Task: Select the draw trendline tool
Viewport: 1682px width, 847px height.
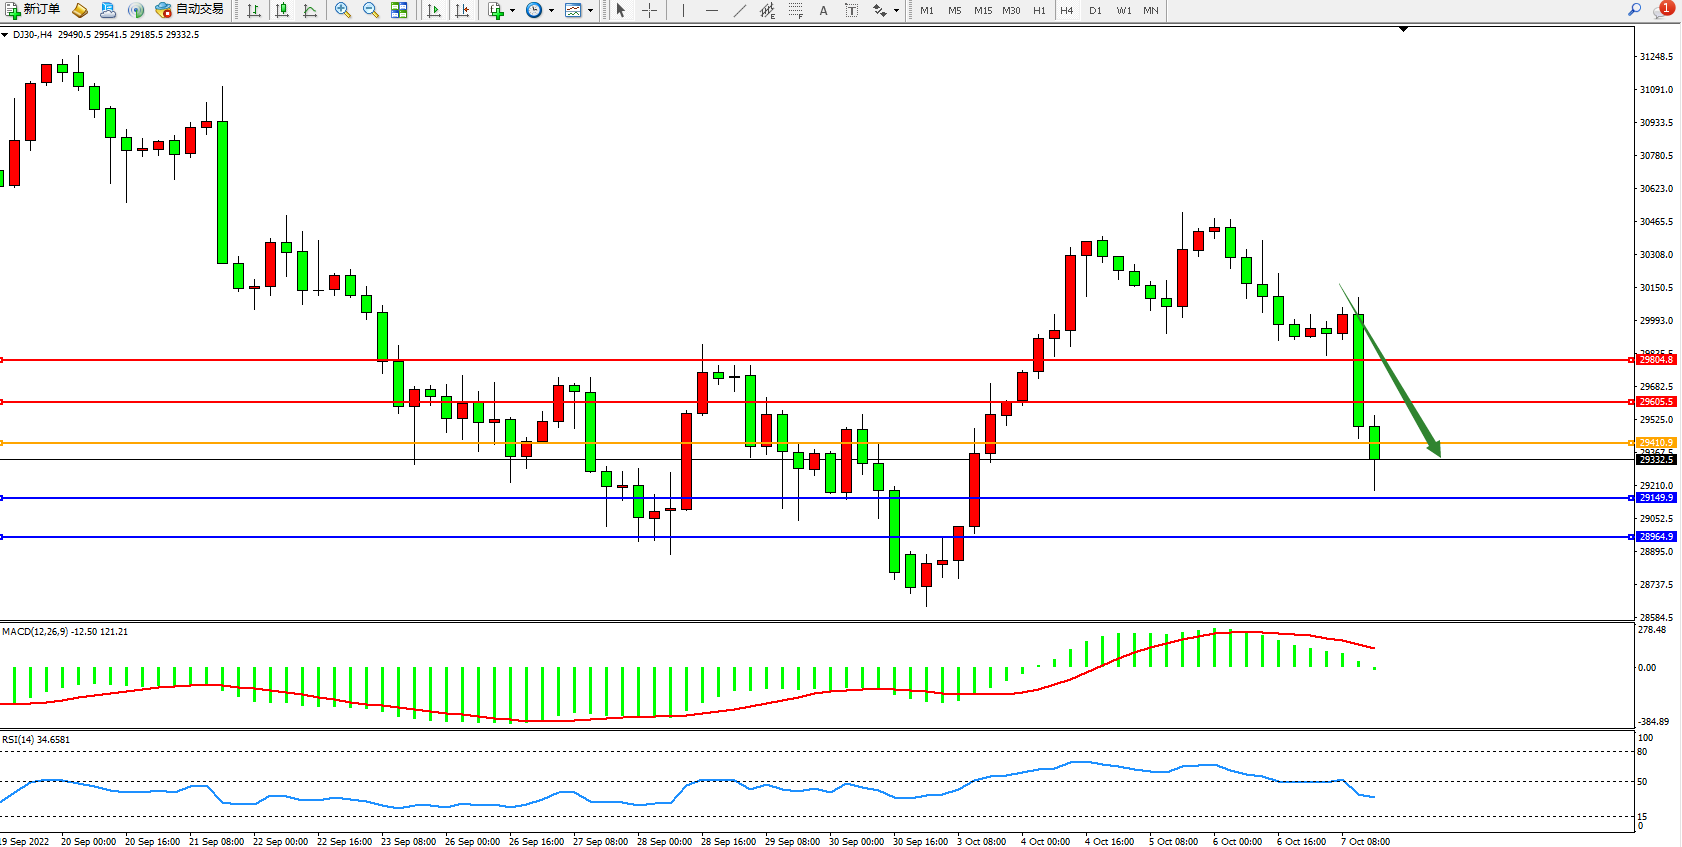Action: click(x=740, y=10)
